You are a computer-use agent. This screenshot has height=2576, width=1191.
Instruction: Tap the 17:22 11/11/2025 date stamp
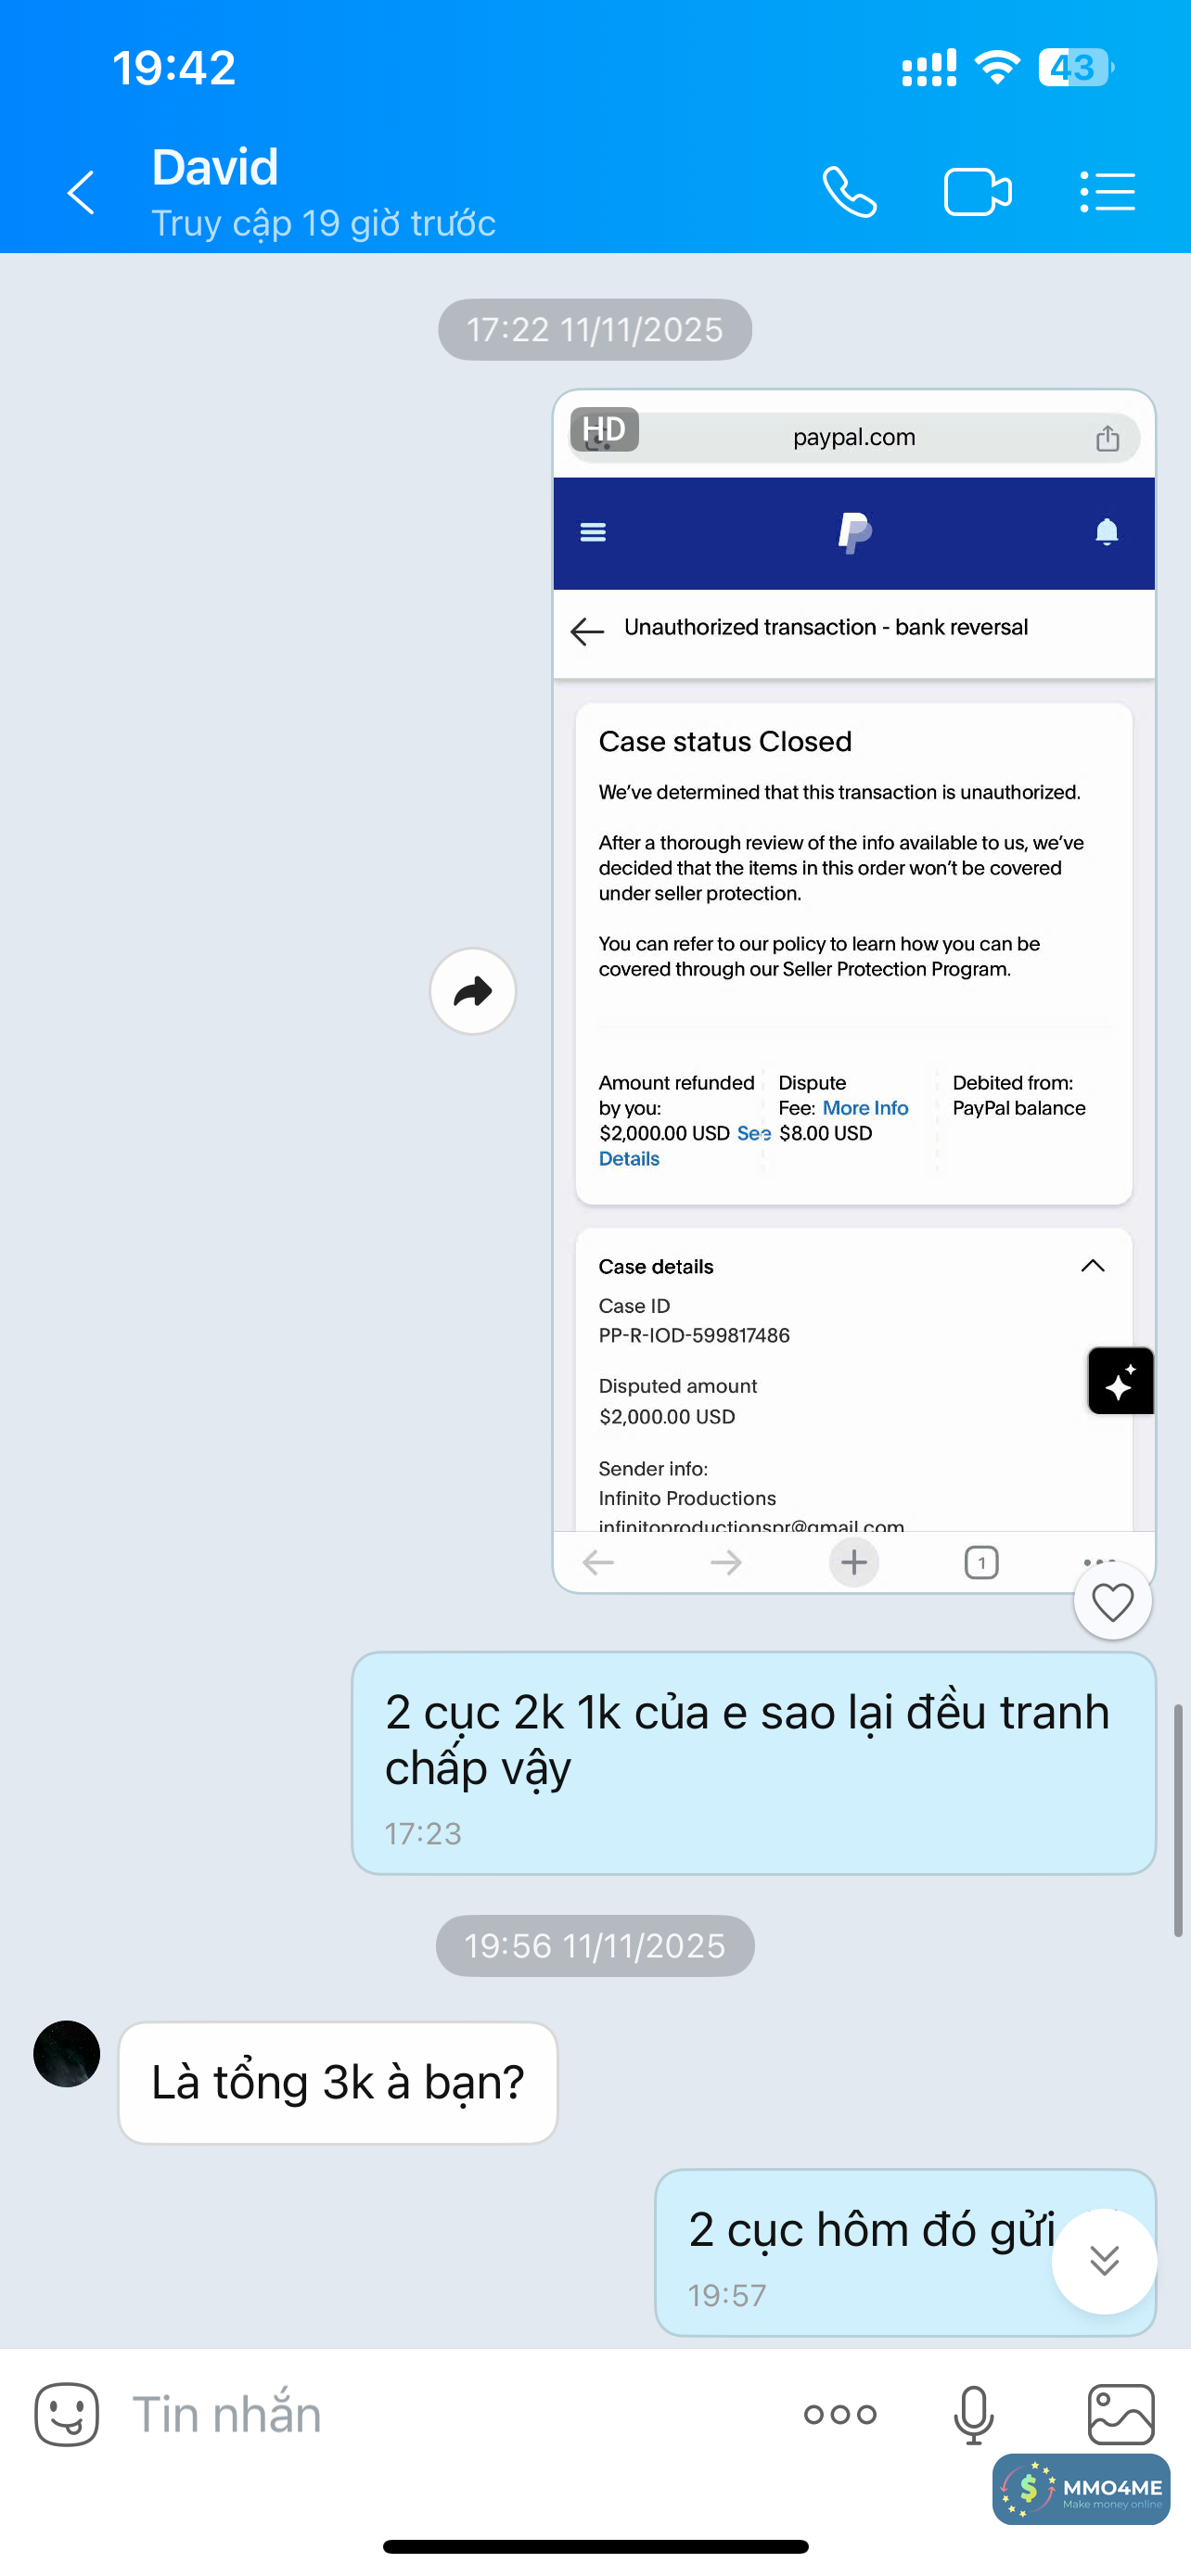click(595, 329)
